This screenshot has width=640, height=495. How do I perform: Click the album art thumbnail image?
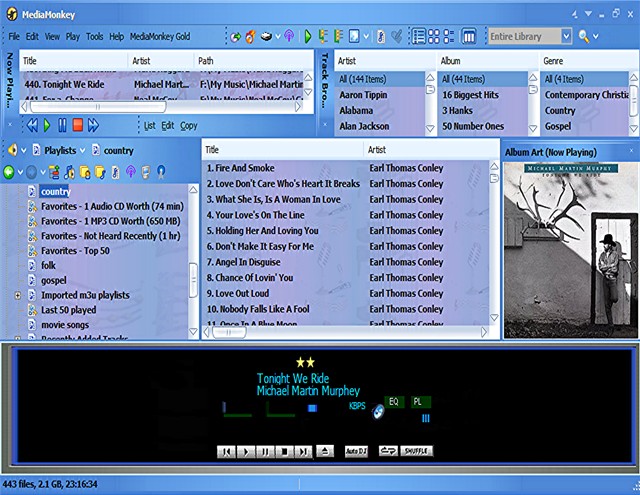click(x=570, y=250)
